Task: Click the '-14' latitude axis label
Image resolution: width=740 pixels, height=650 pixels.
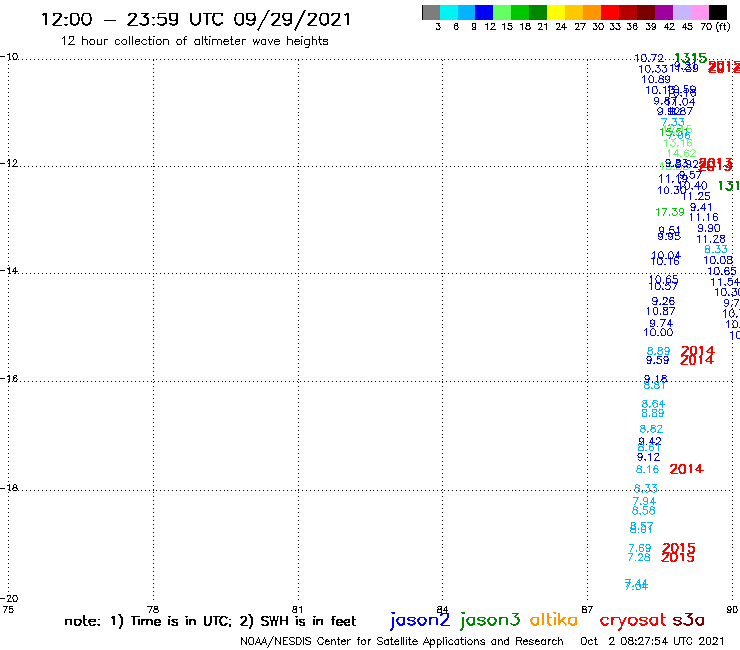Action: click(x=9, y=270)
